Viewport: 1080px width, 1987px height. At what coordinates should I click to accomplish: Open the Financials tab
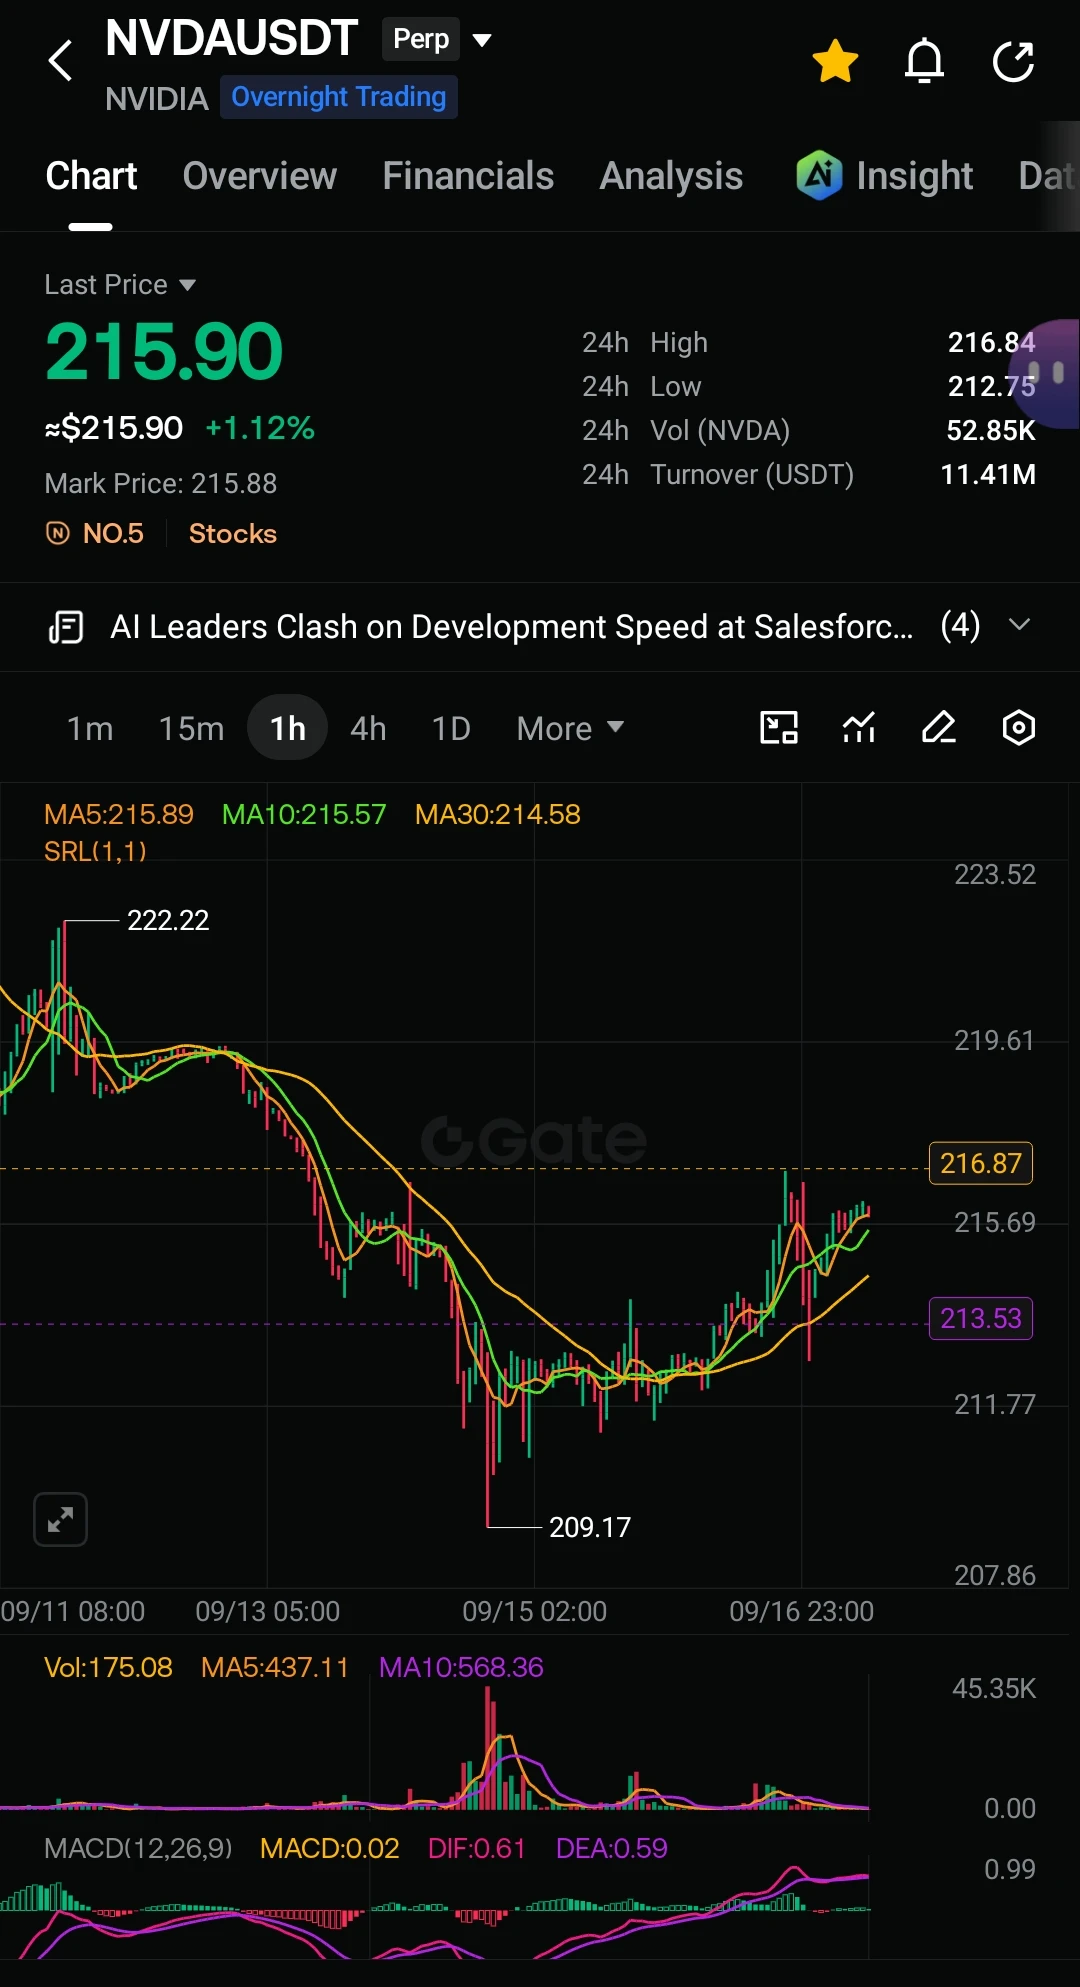[x=468, y=176]
